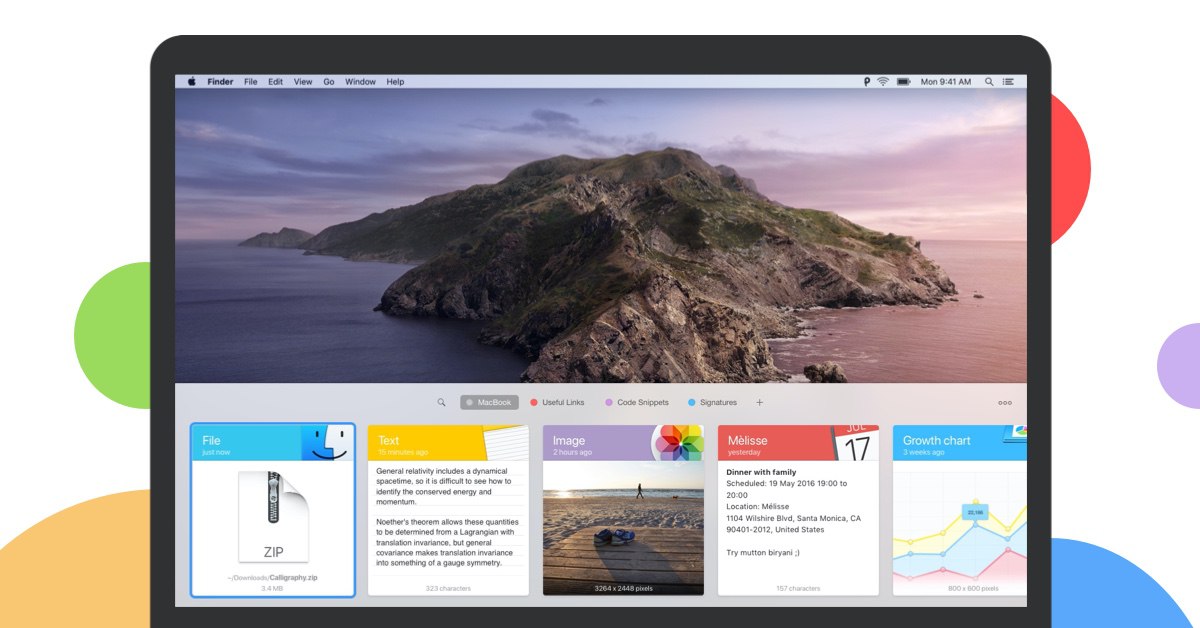Viewport: 1200px width, 628px height.
Task: Click the Calendar icon on Mélisse card
Action: [856, 443]
